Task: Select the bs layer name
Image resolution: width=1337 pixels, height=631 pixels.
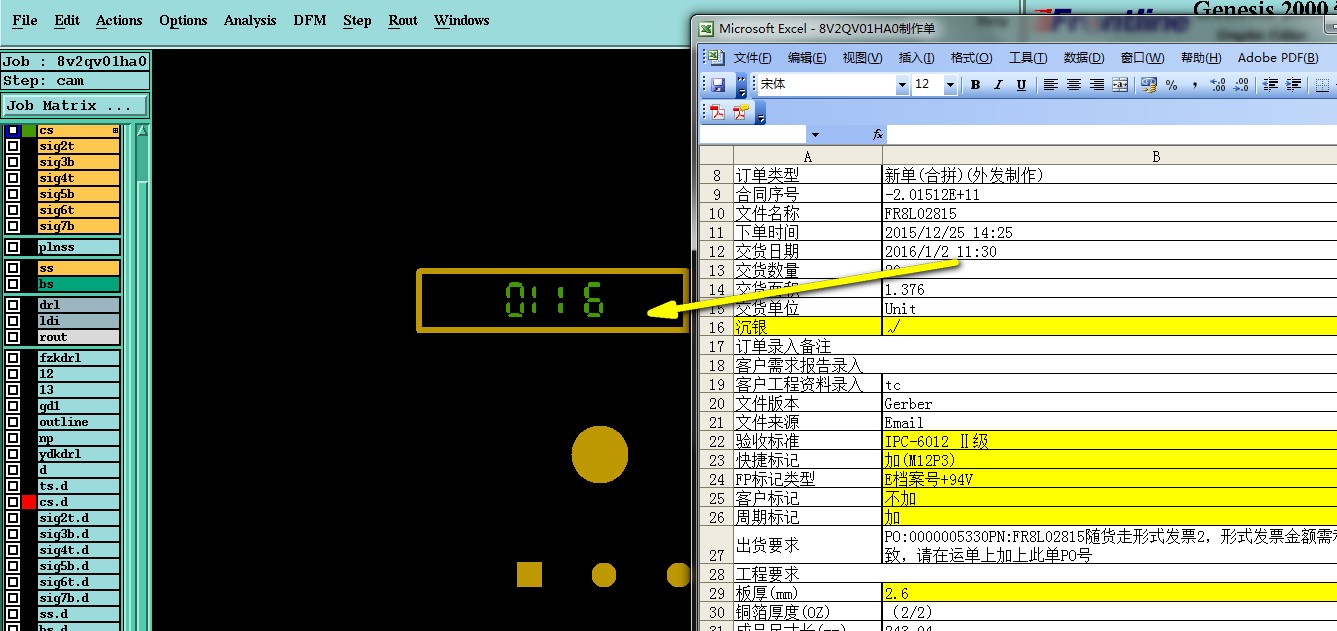Action: tap(78, 284)
